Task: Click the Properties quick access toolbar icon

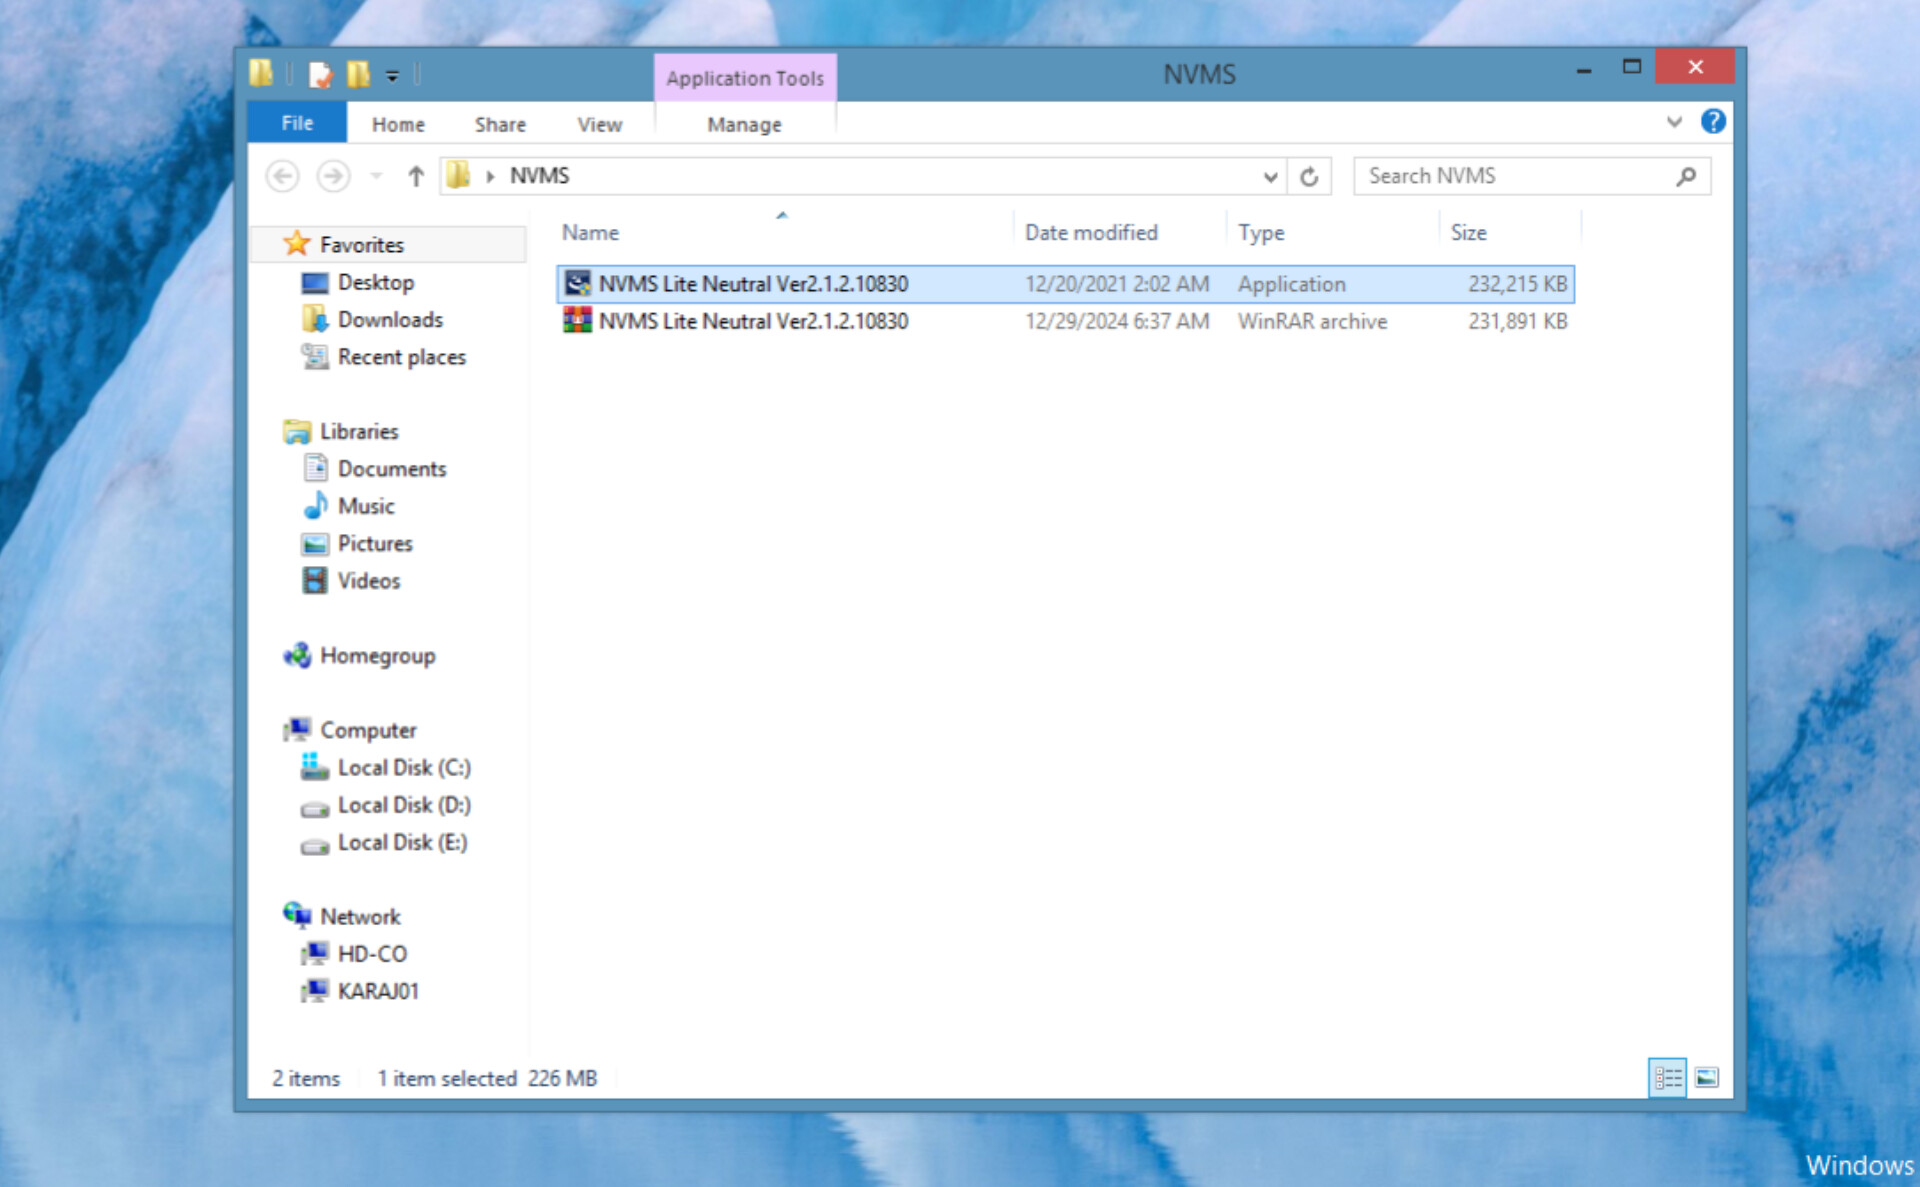Action: click(x=320, y=74)
